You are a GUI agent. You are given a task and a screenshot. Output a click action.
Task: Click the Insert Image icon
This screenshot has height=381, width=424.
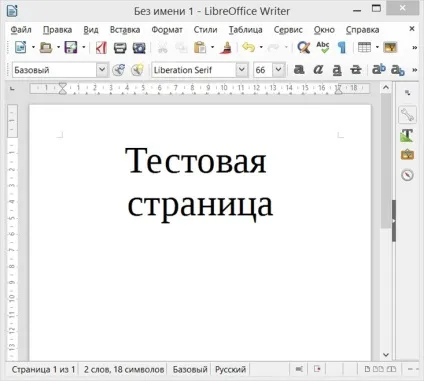coord(390,47)
